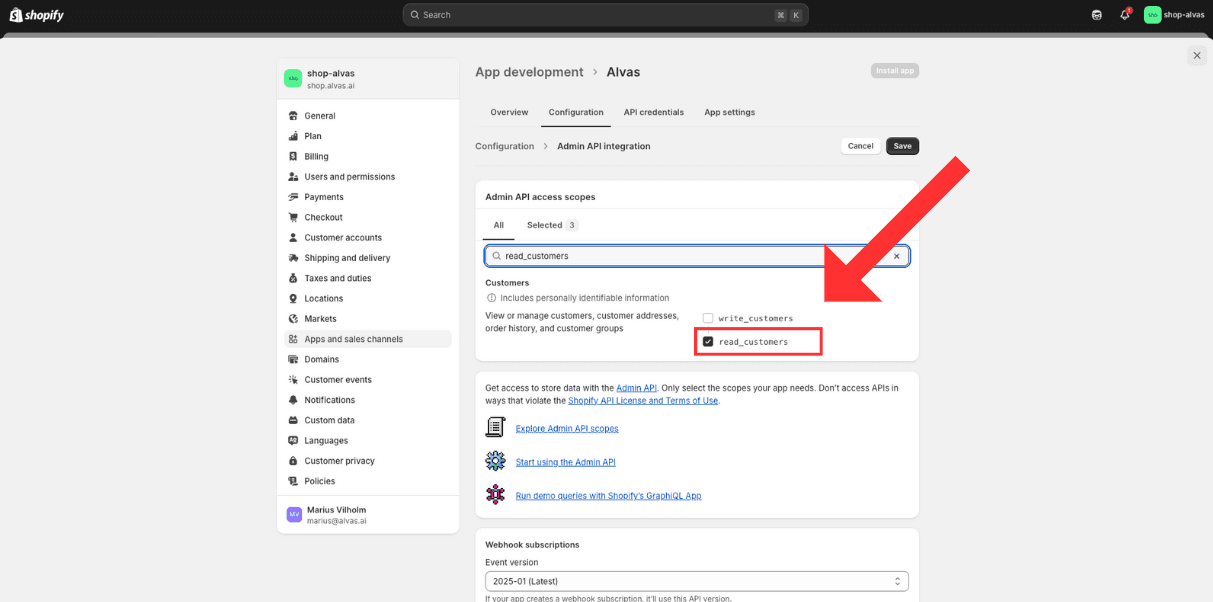The width and height of the screenshot is (1213, 602).
Task: Click the Policies sidebar icon
Action: coord(293,481)
